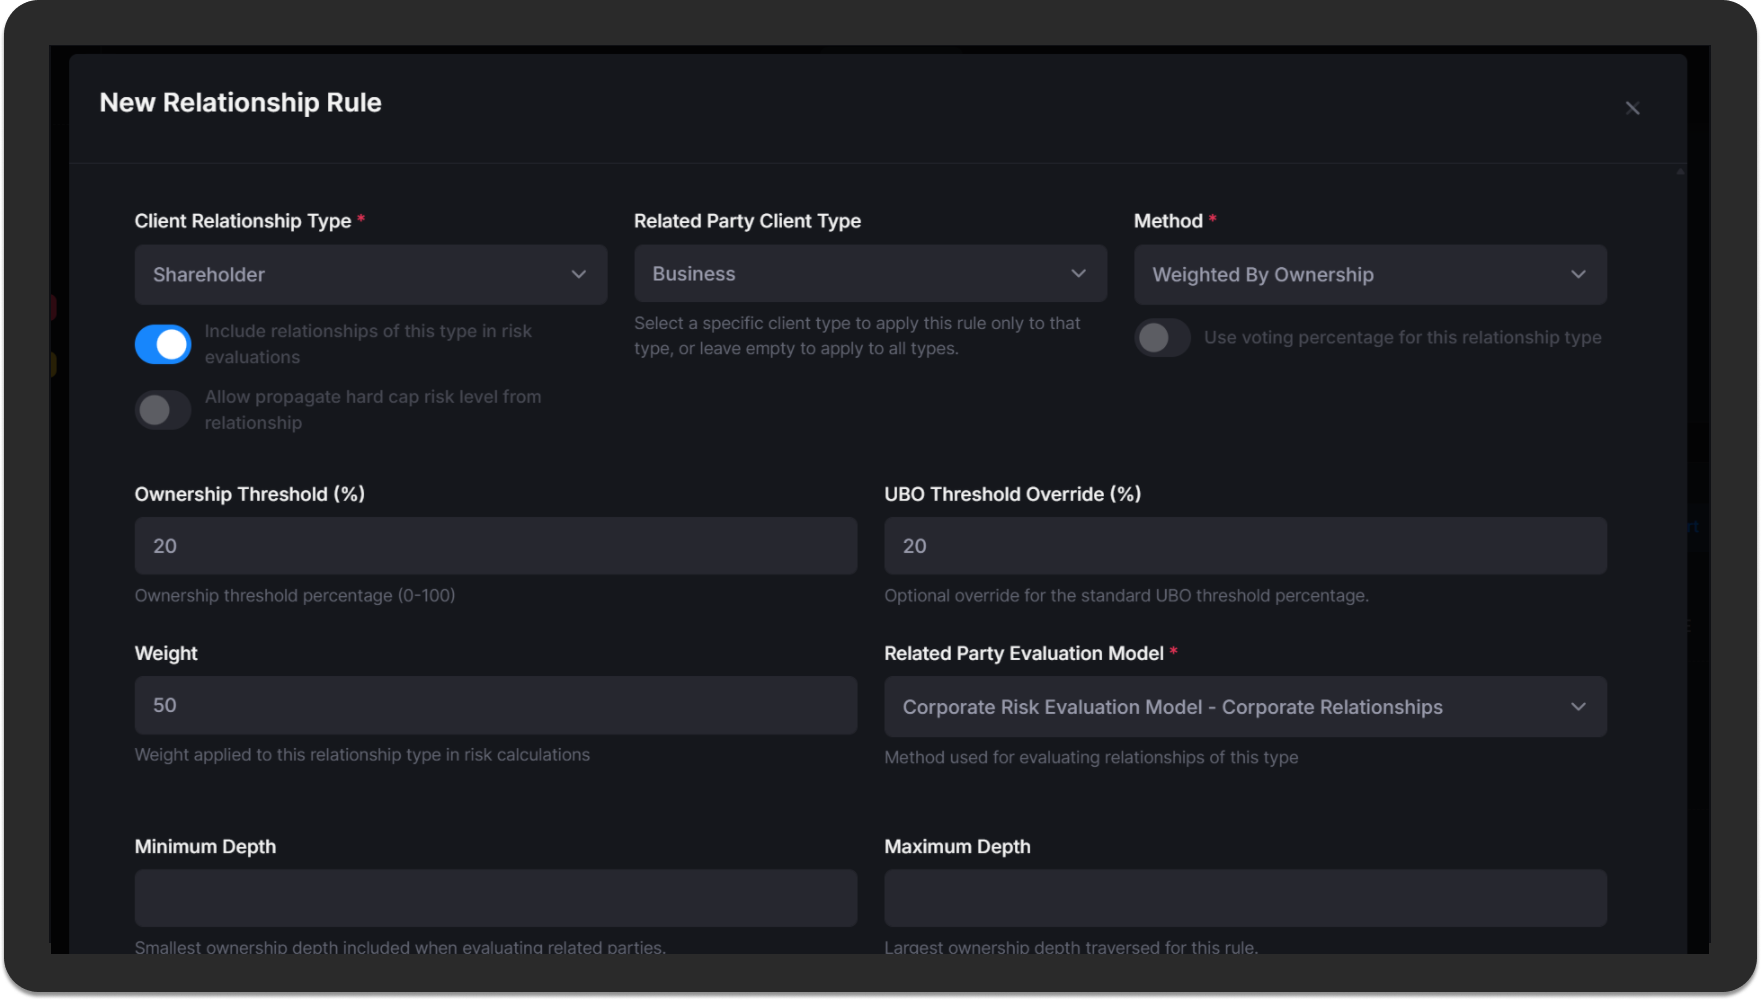The width and height of the screenshot is (1761, 1000).
Task: Click the empty Minimum Depth field
Action: click(495, 898)
